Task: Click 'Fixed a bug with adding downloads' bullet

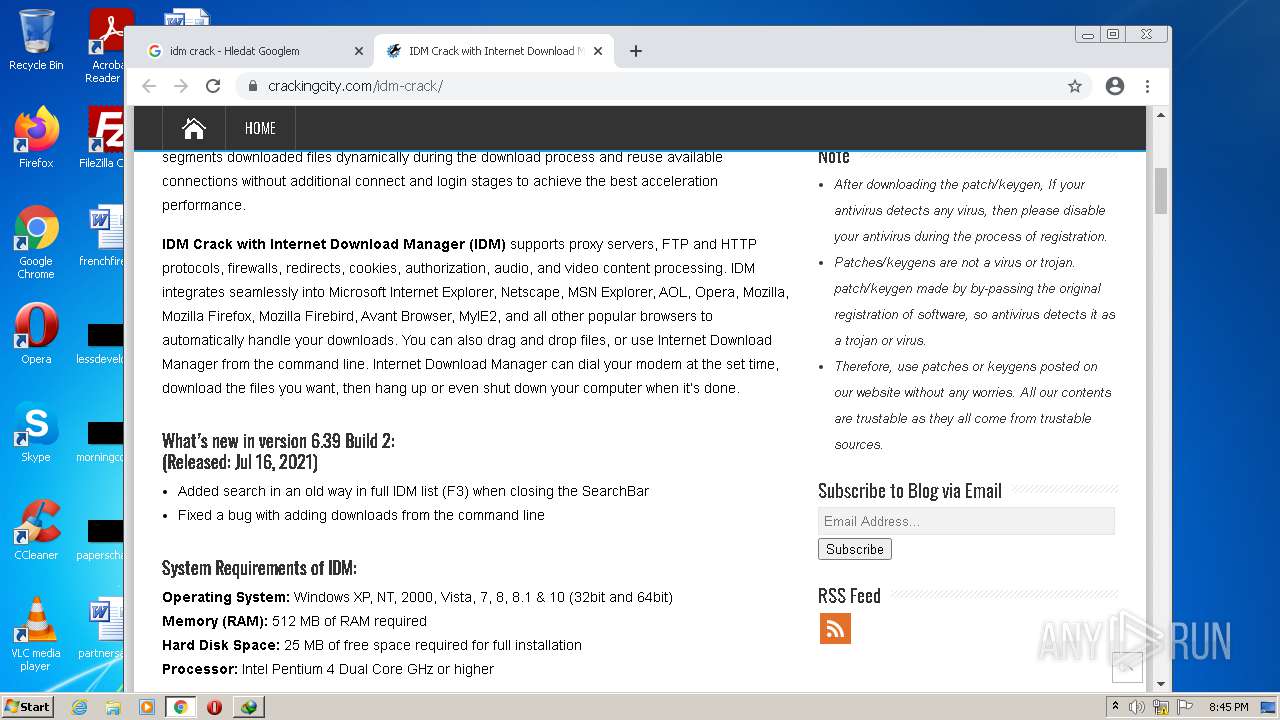Action: pos(361,515)
